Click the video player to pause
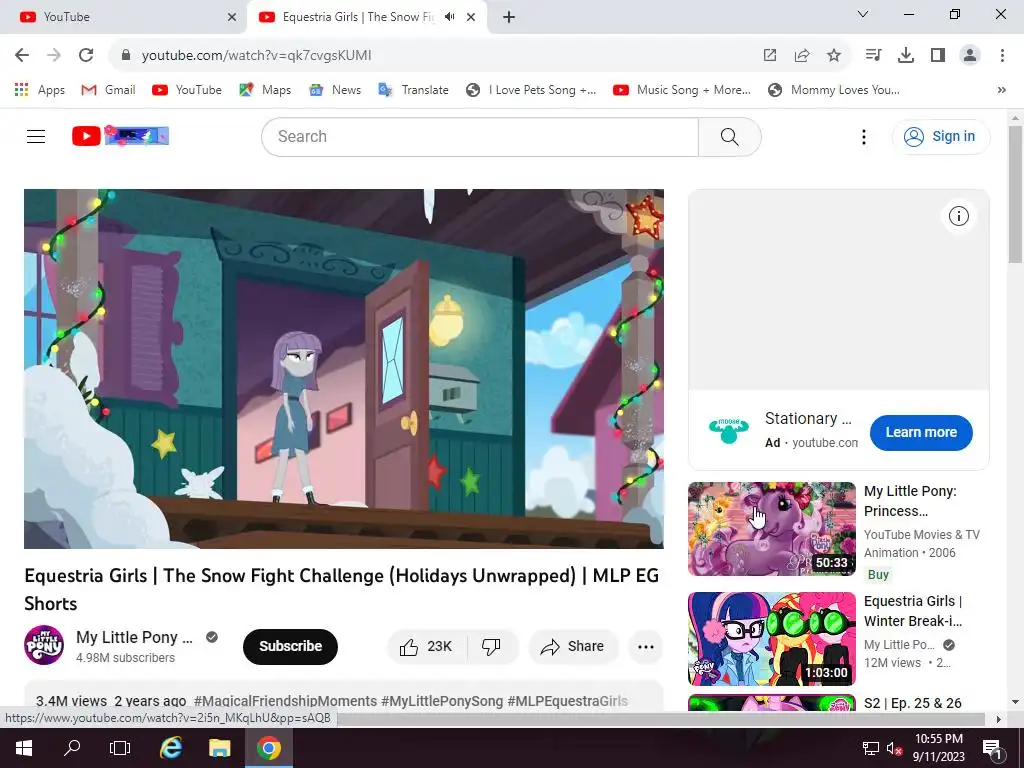This screenshot has width=1024, height=768. pos(344,368)
